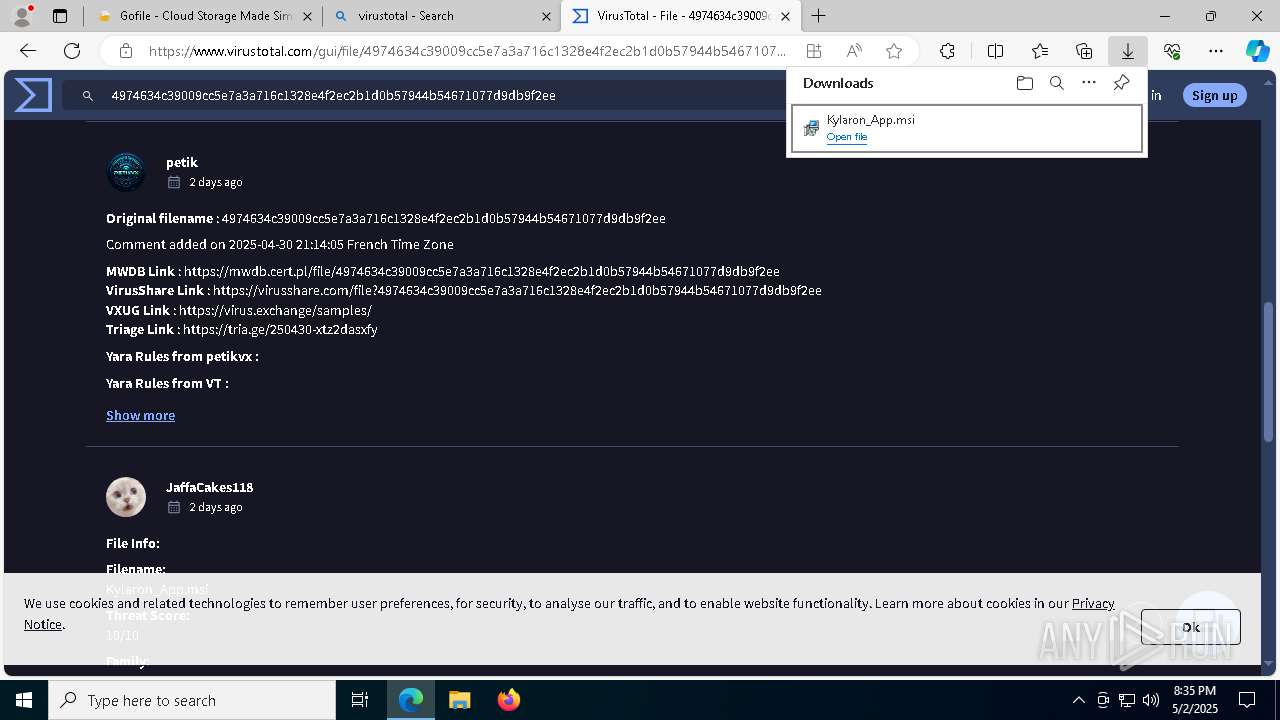Image resolution: width=1280 pixels, height=720 pixels.
Task: Open downloads folder from Downloads panel
Action: [x=1024, y=83]
